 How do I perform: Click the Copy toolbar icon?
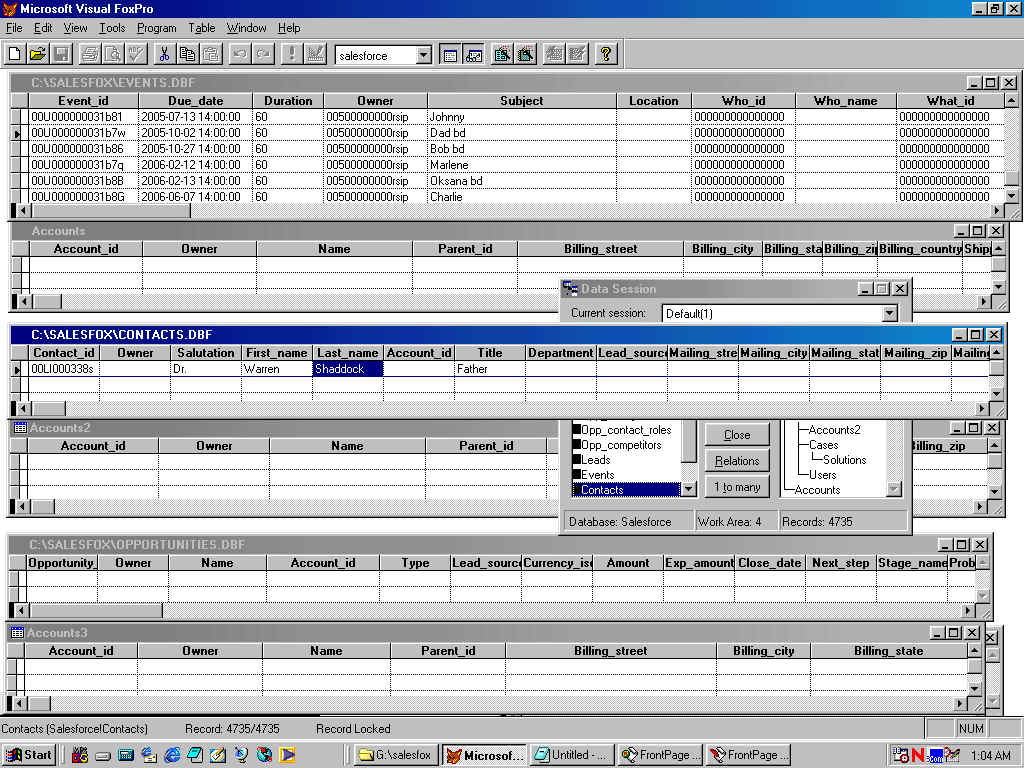point(187,54)
